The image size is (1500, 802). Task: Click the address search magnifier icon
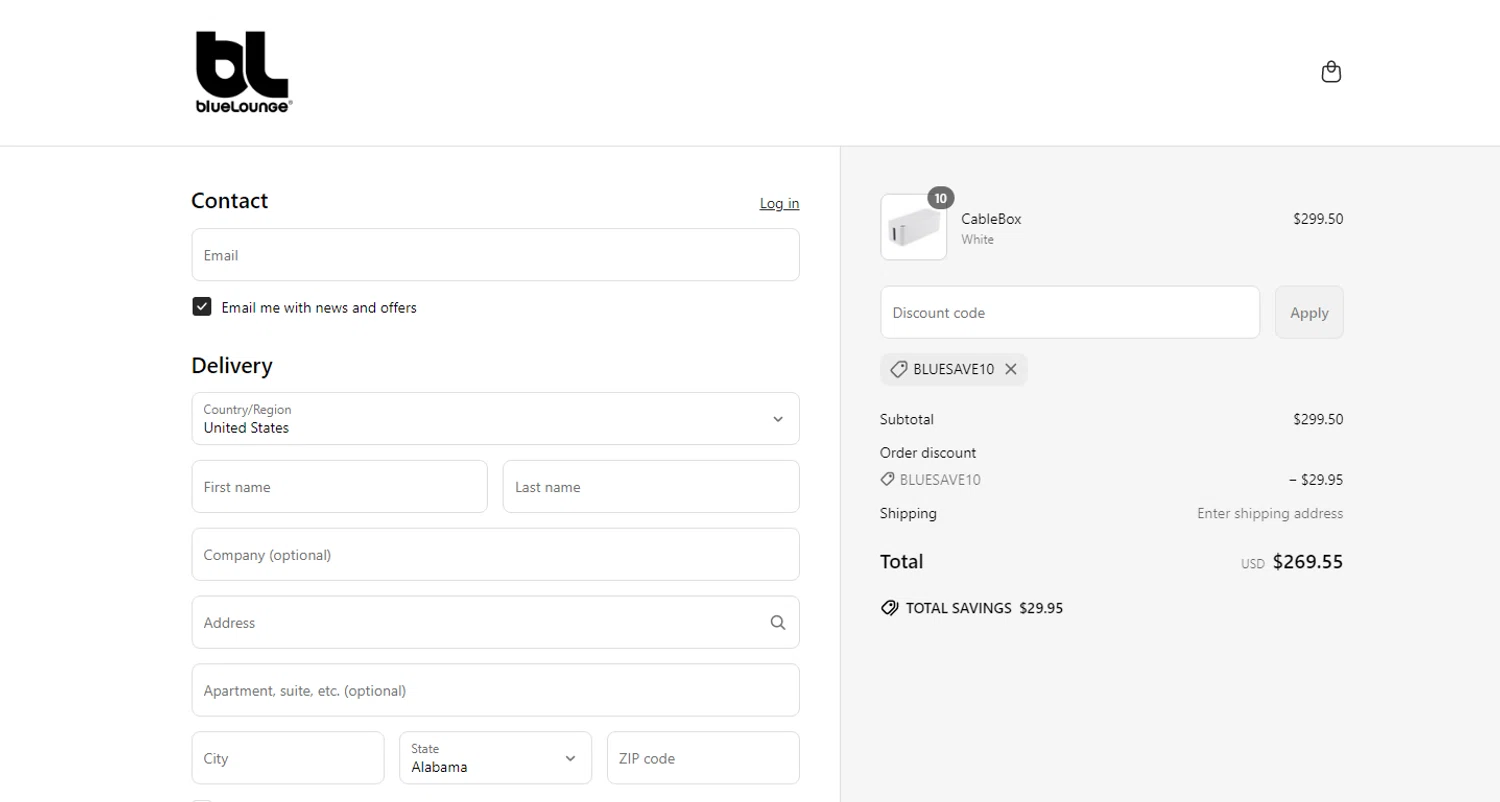click(778, 622)
